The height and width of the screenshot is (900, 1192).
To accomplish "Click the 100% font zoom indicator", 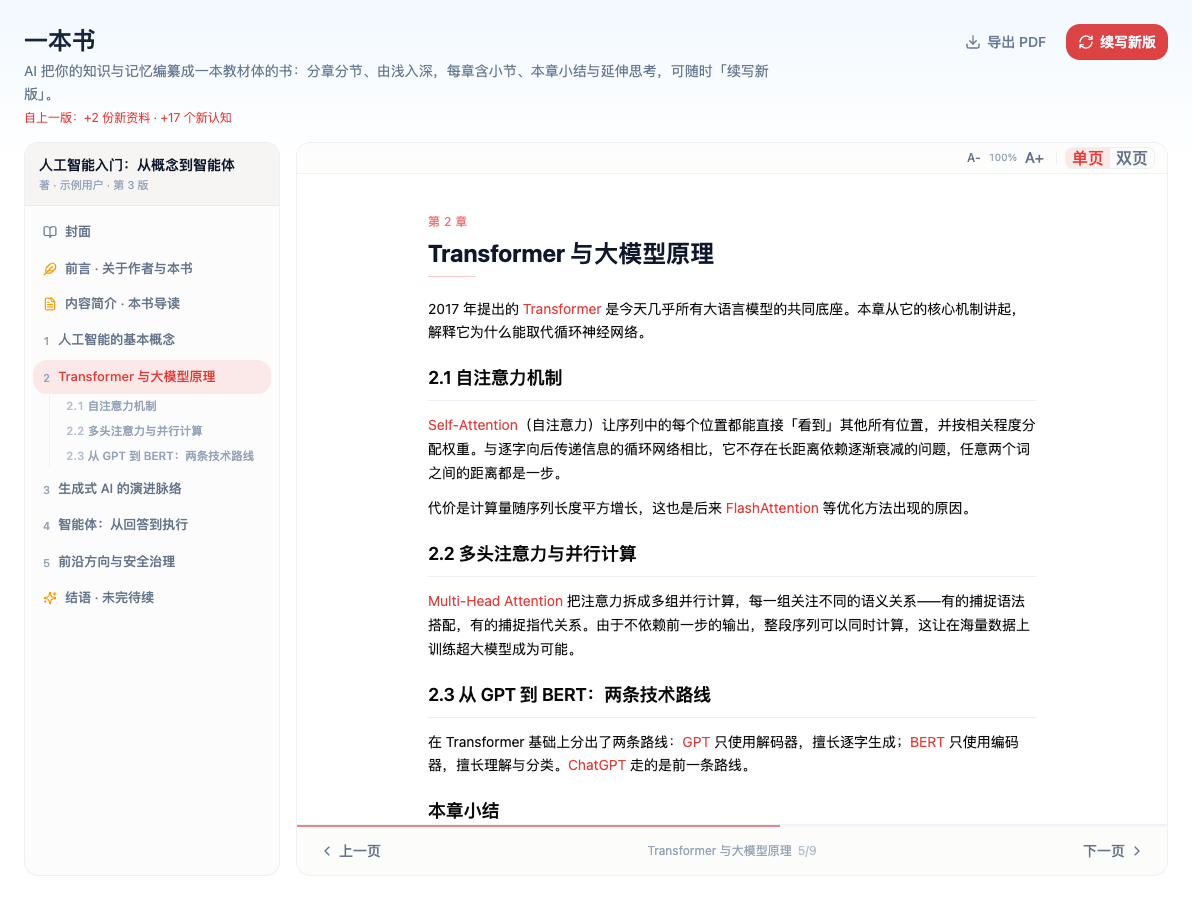I will 1003,158.
